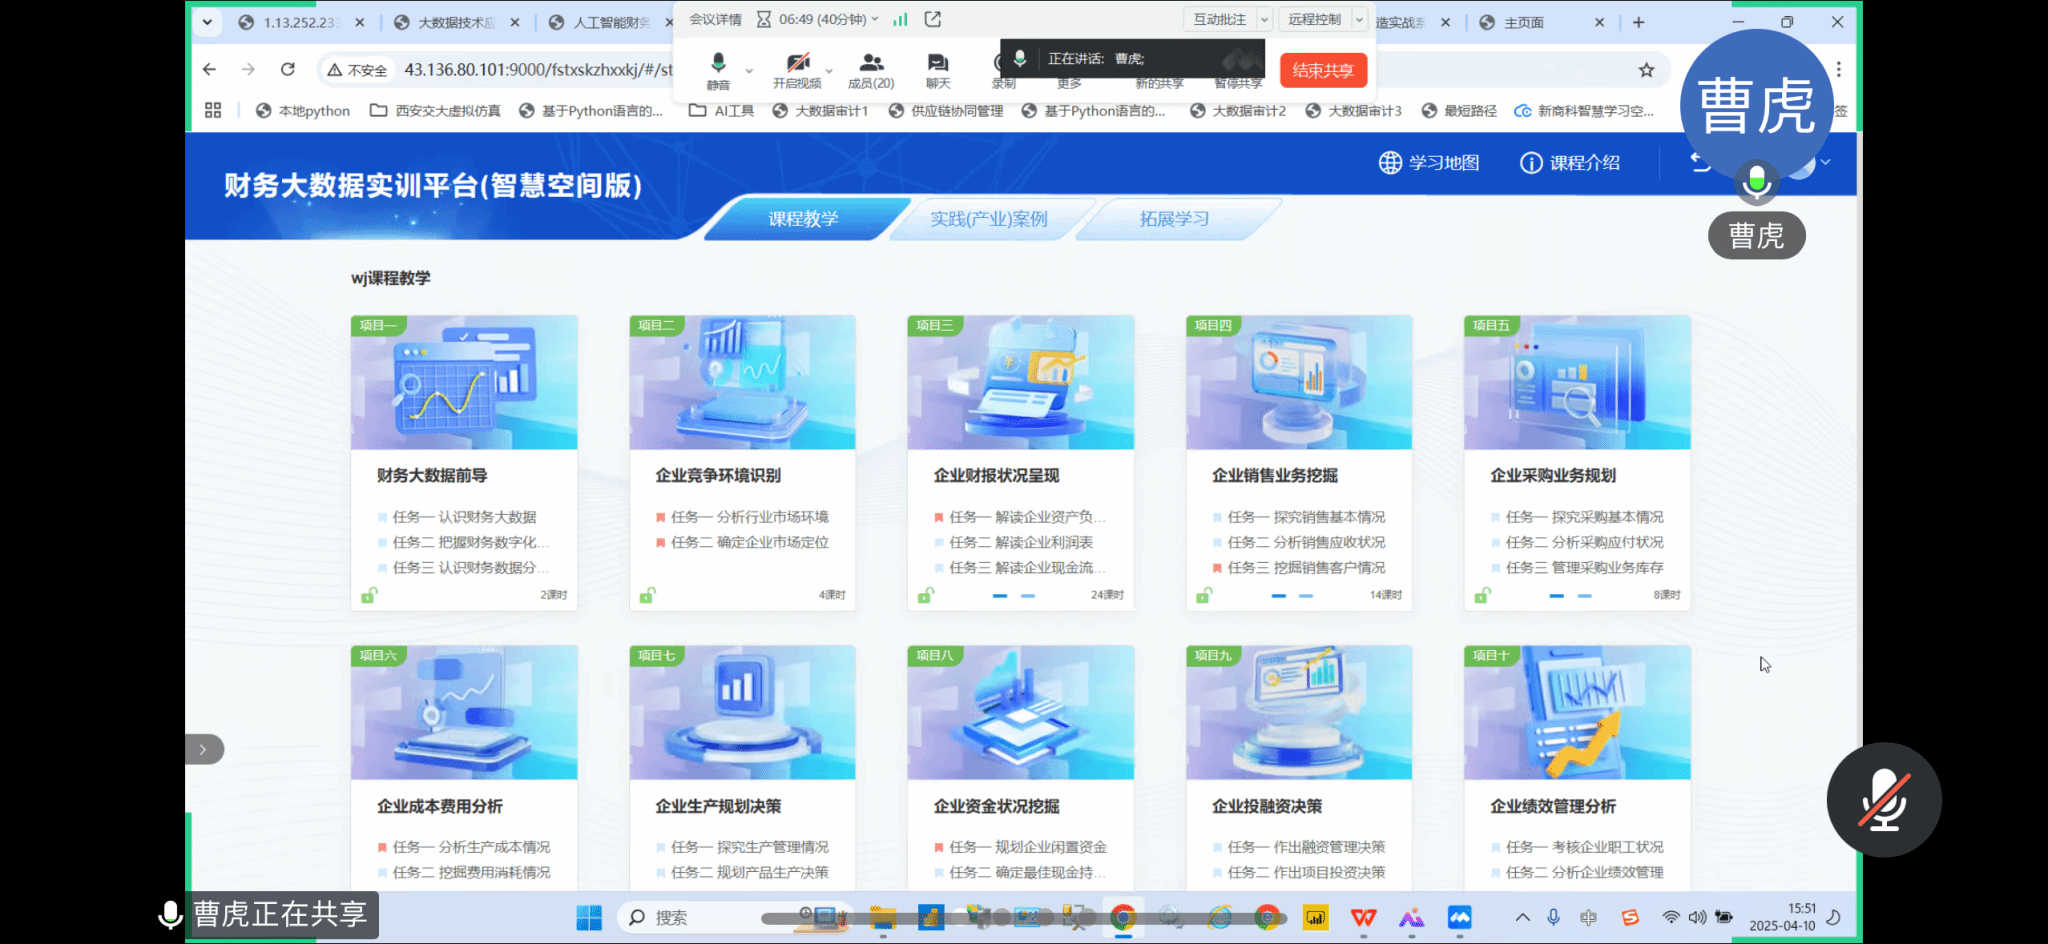Viewport: 2048px width, 944px height.
Task: Click the 学习地图 globe icon
Action: click(x=1390, y=163)
